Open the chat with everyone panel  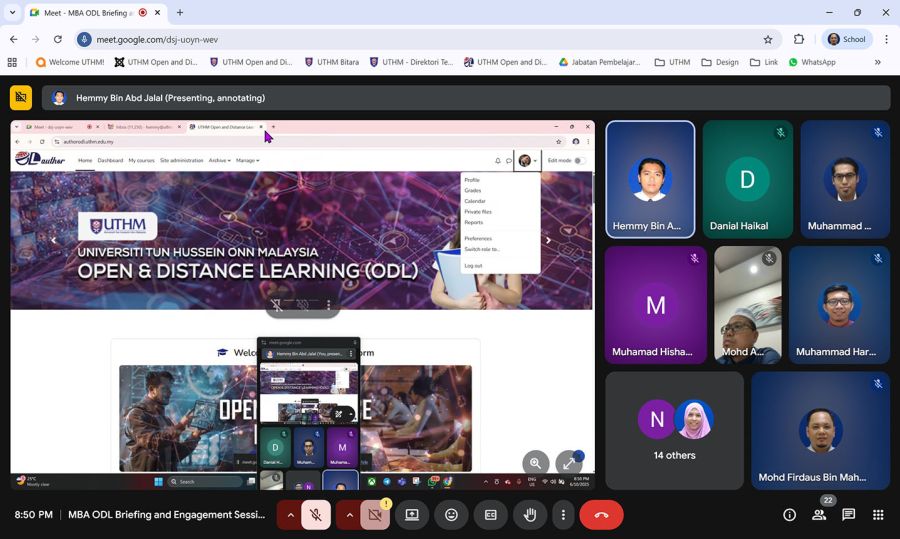(x=848, y=515)
